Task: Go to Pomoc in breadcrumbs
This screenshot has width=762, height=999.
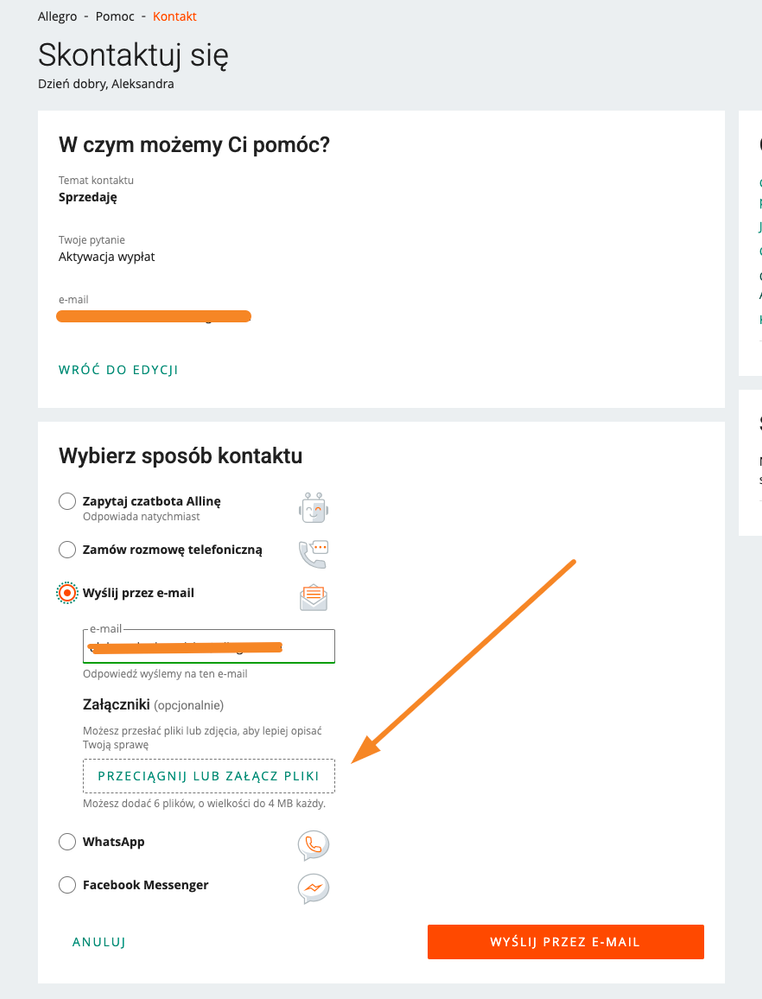Action: click(x=115, y=17)
